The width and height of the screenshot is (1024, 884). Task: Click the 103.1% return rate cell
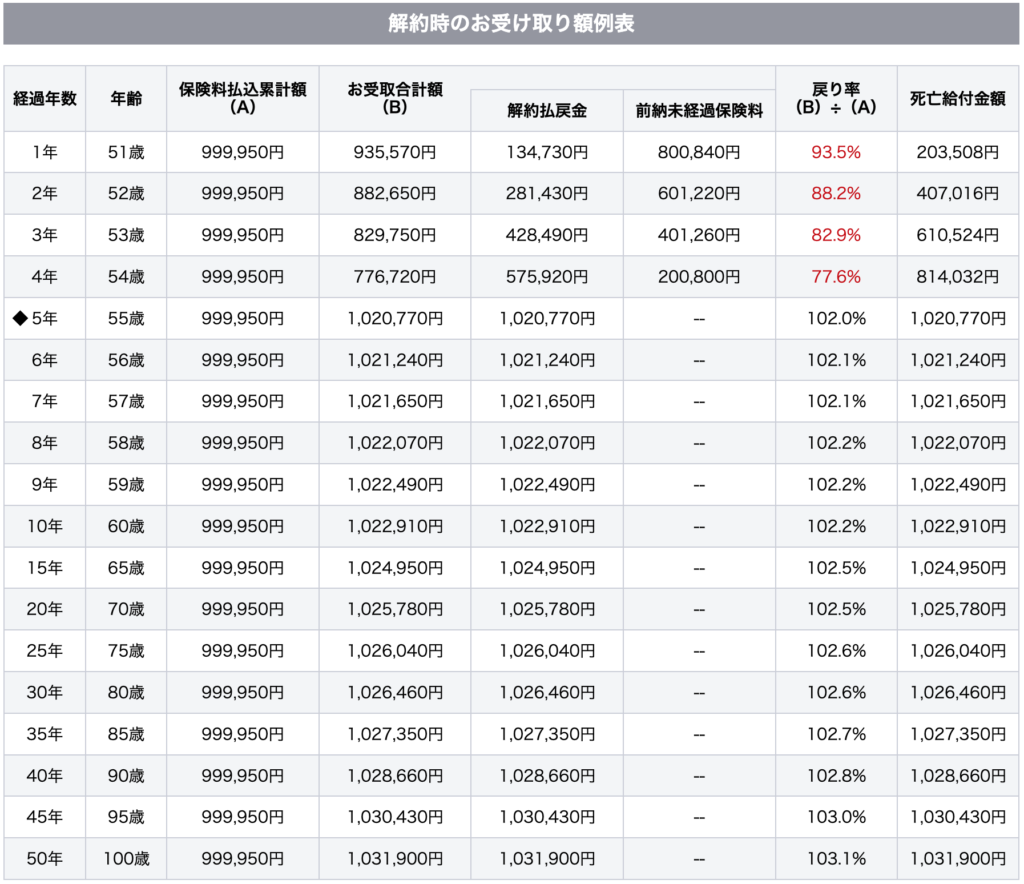[836, 858]
